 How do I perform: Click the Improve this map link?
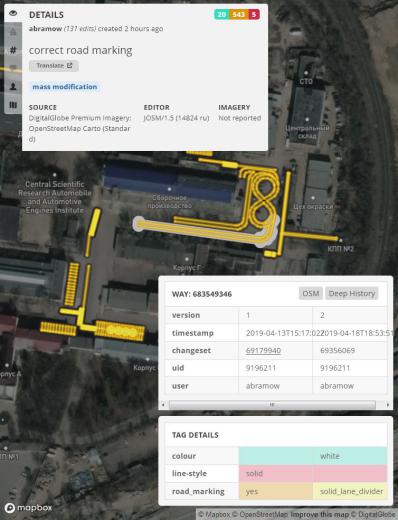click(x=319, y=515)
